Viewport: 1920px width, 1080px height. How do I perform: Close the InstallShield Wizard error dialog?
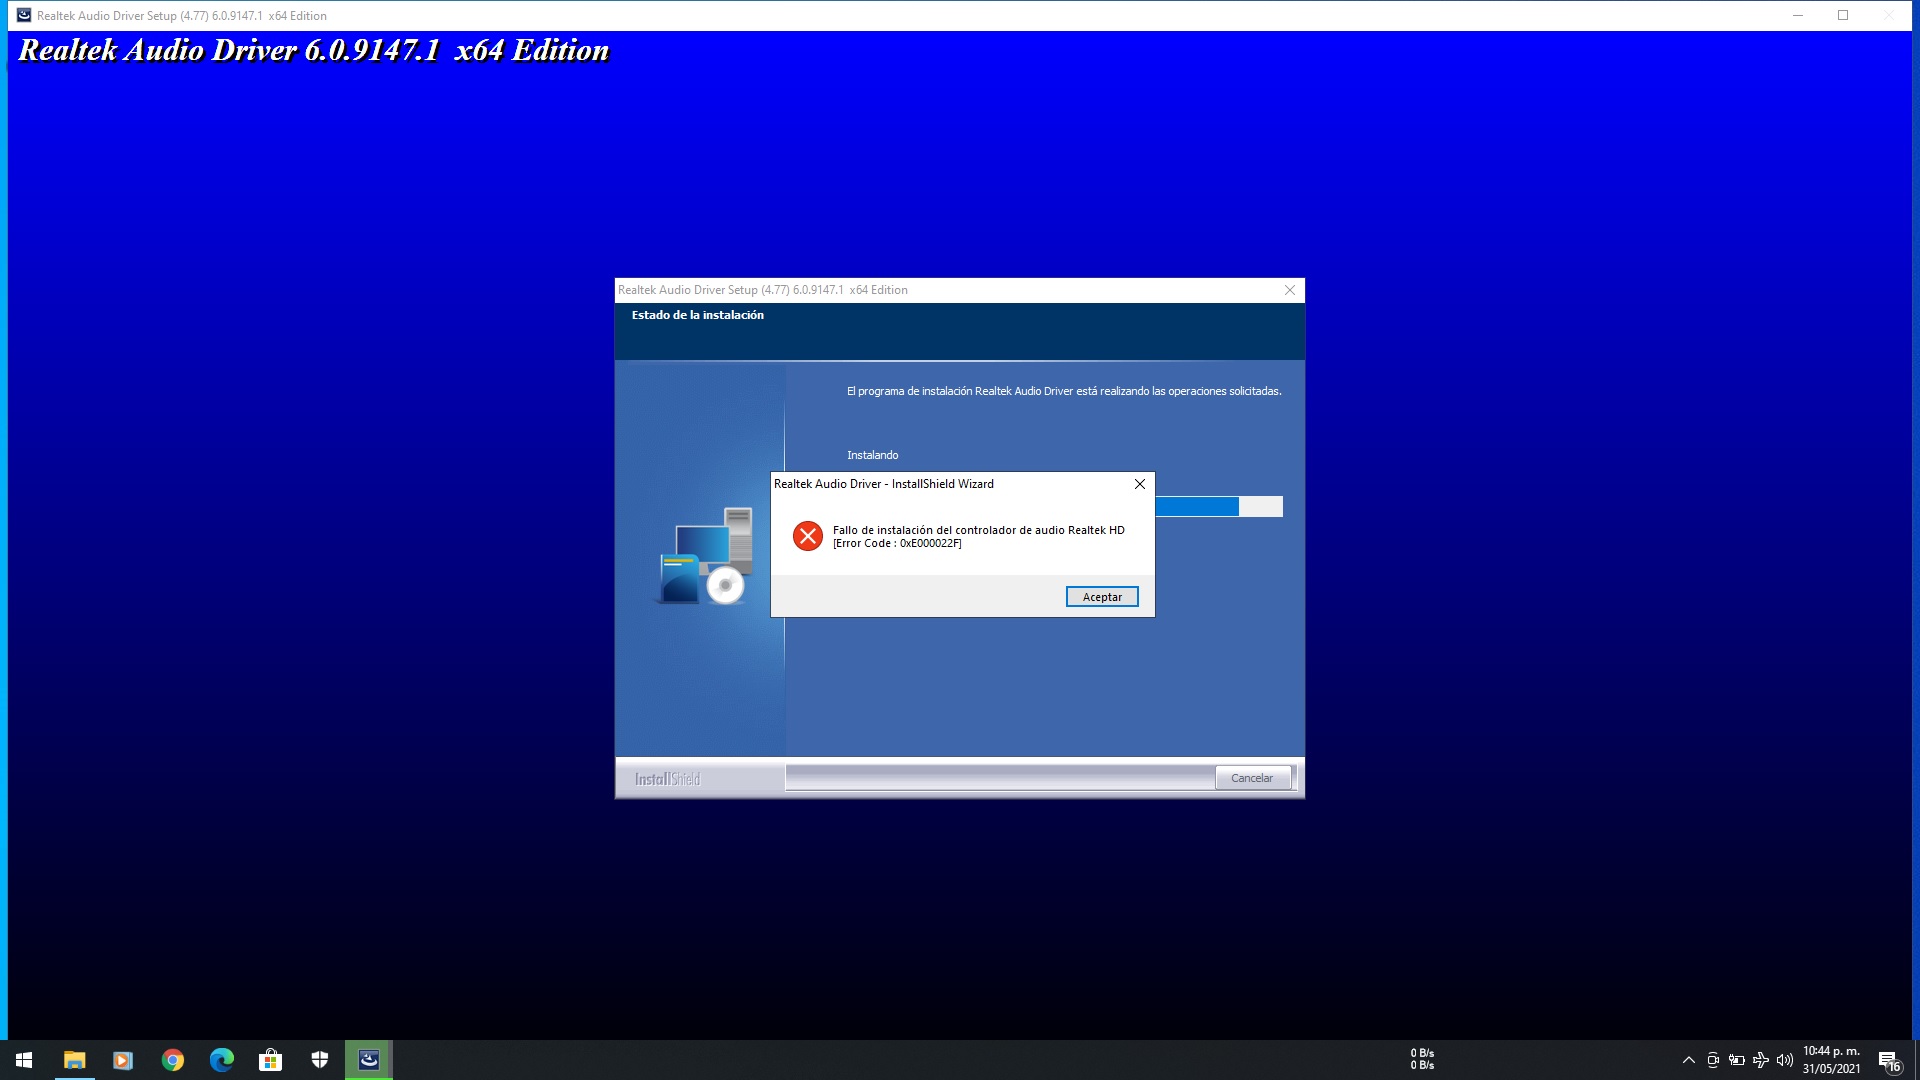(1139, 484)
